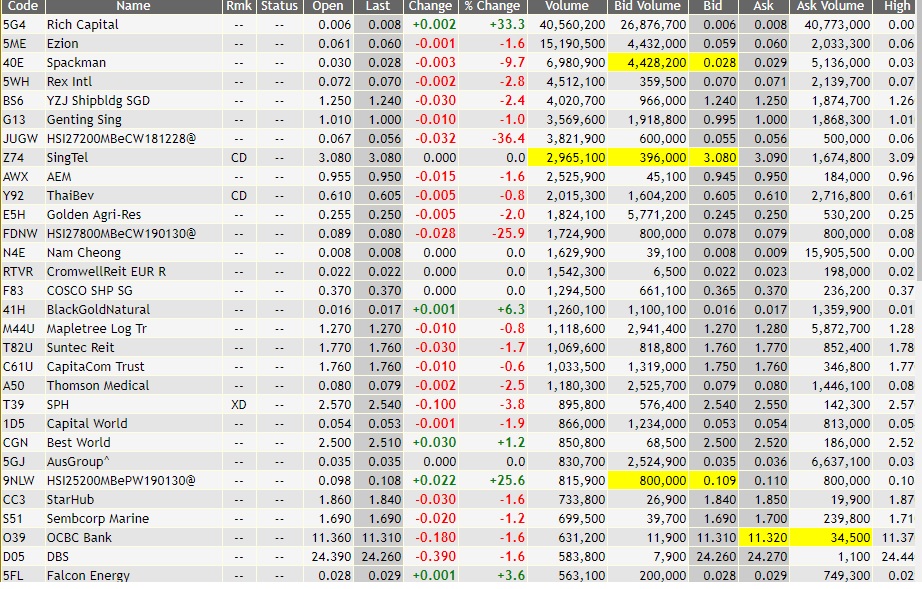This screenshot has height=589, width=922.
Task: Sort by the % Change column header
Action: (492, 6)
